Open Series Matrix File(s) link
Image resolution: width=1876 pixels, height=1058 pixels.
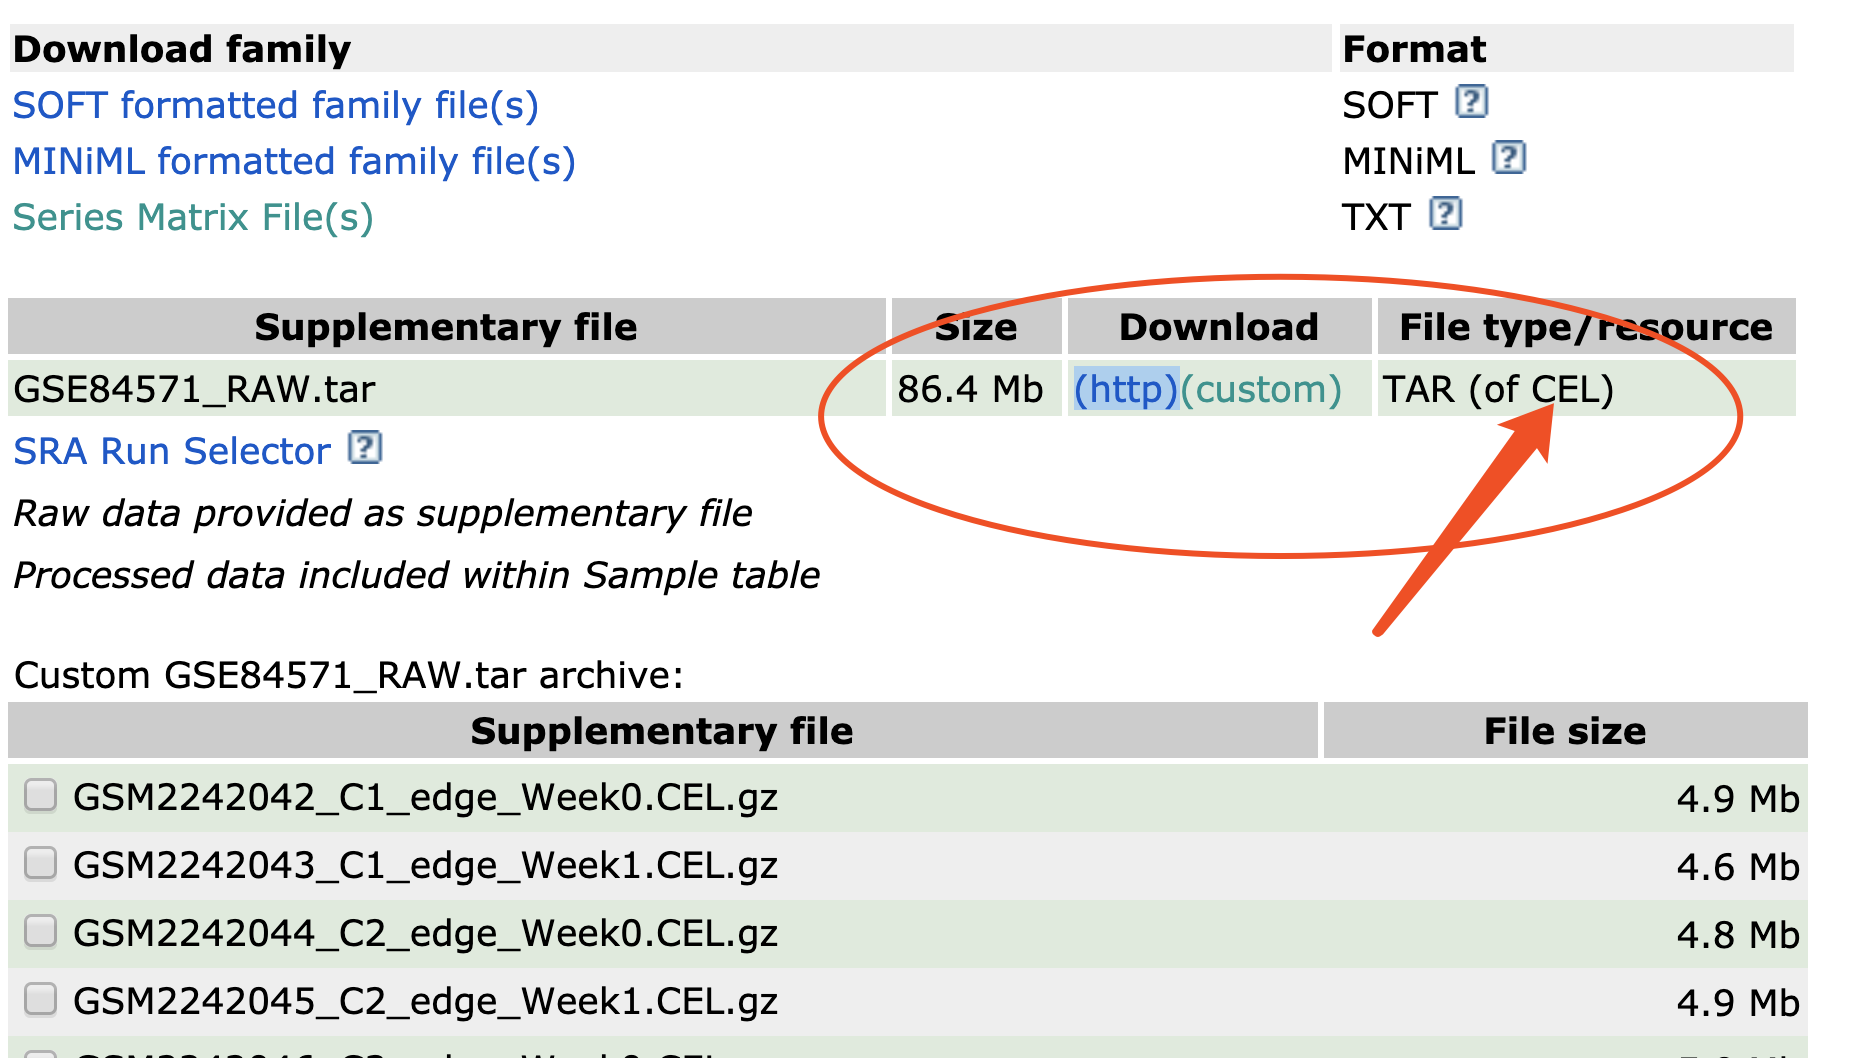(193, 217)
